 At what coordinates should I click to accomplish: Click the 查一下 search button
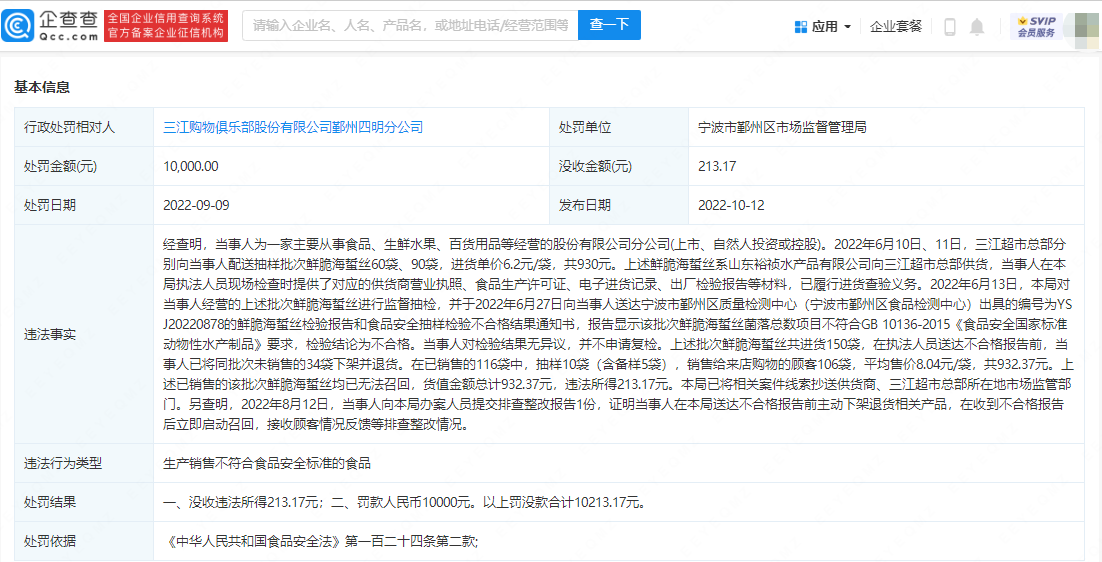[609, 26]
